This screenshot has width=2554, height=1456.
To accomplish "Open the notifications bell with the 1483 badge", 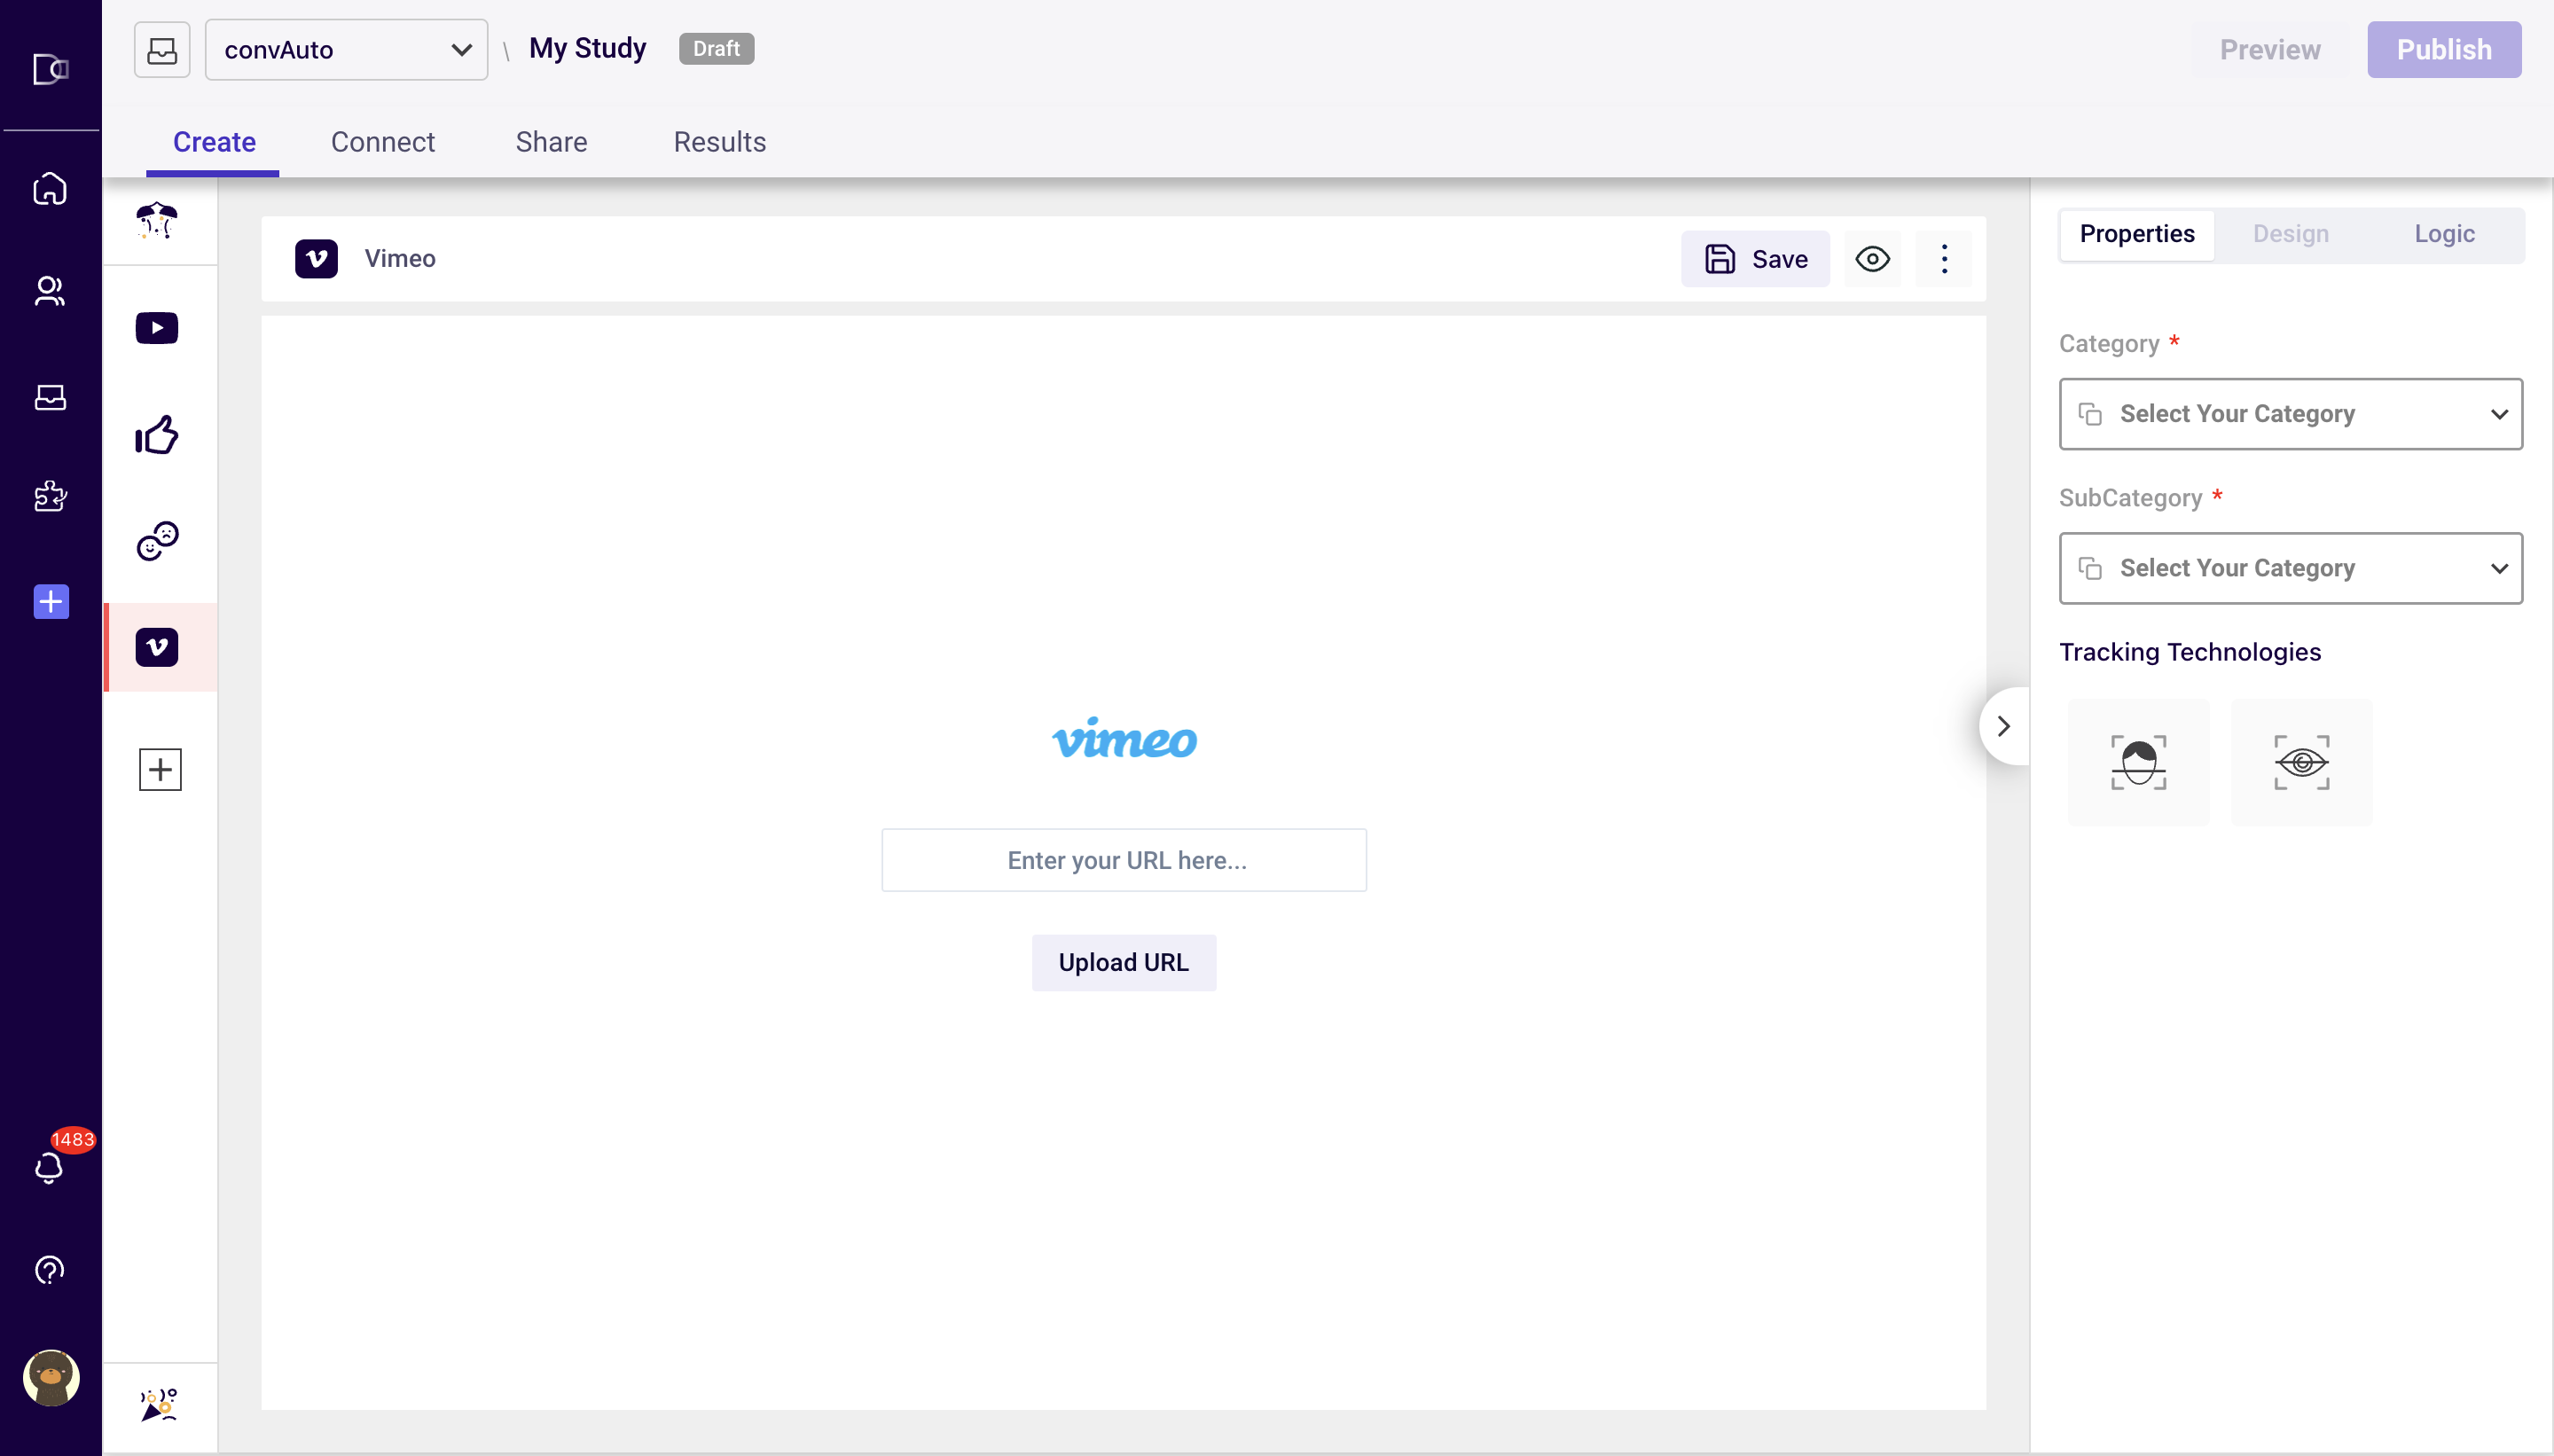I will click(x=49, y=1167).
